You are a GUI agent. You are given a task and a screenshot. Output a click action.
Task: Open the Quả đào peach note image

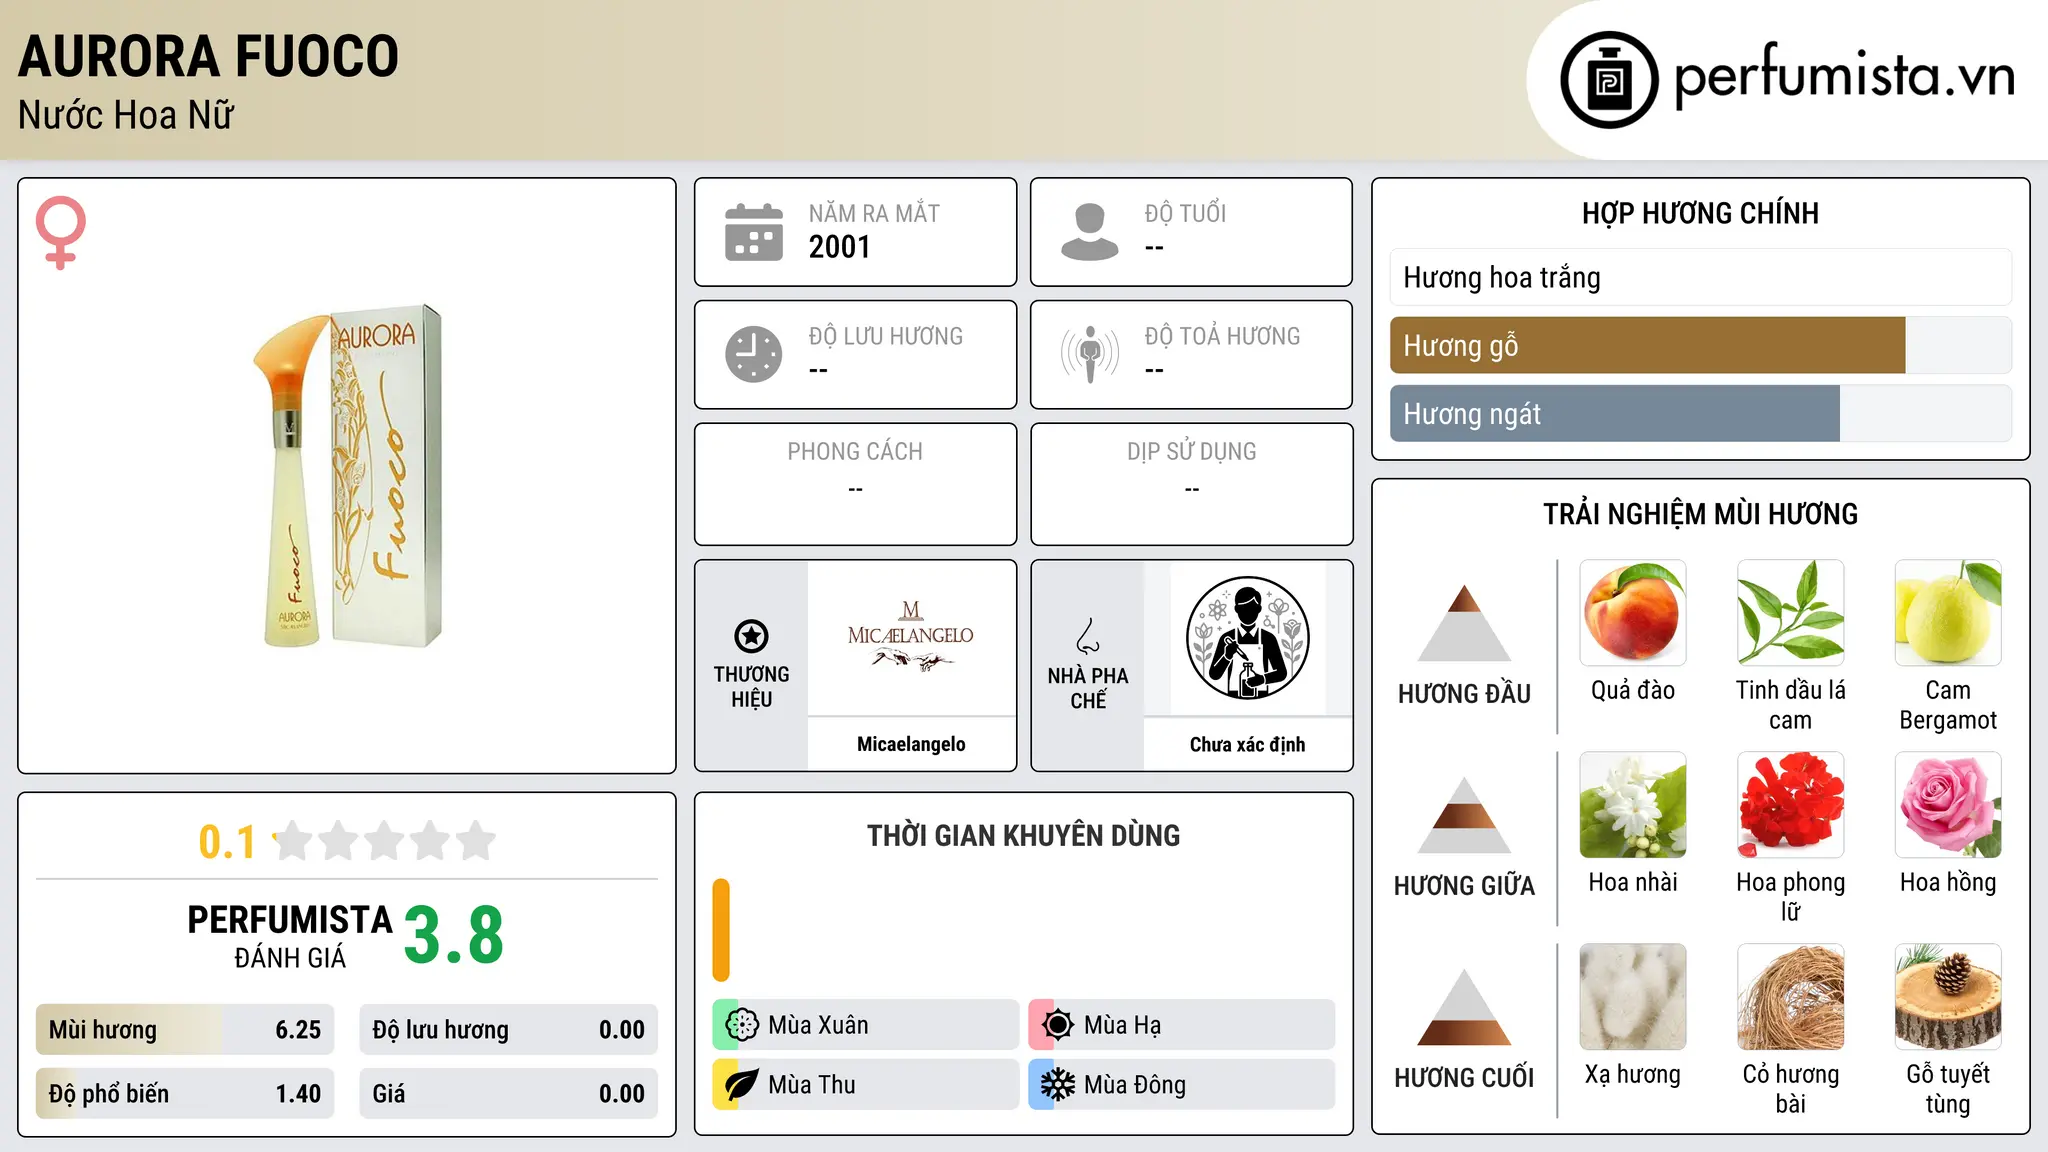click(x=1633, y=613)
